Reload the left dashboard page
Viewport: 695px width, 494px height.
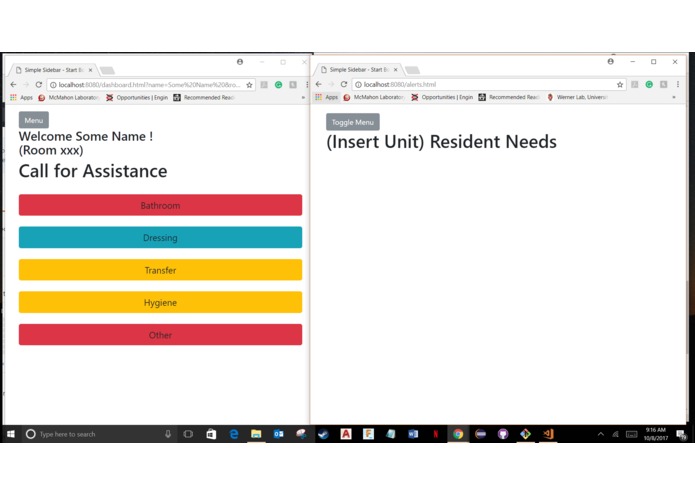tap(39, 84)
